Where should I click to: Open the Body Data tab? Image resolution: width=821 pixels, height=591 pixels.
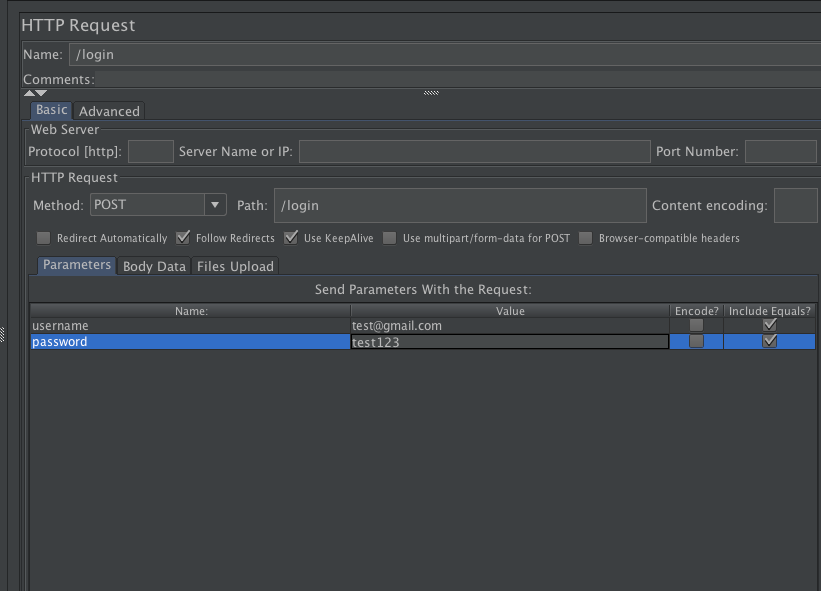154,266
